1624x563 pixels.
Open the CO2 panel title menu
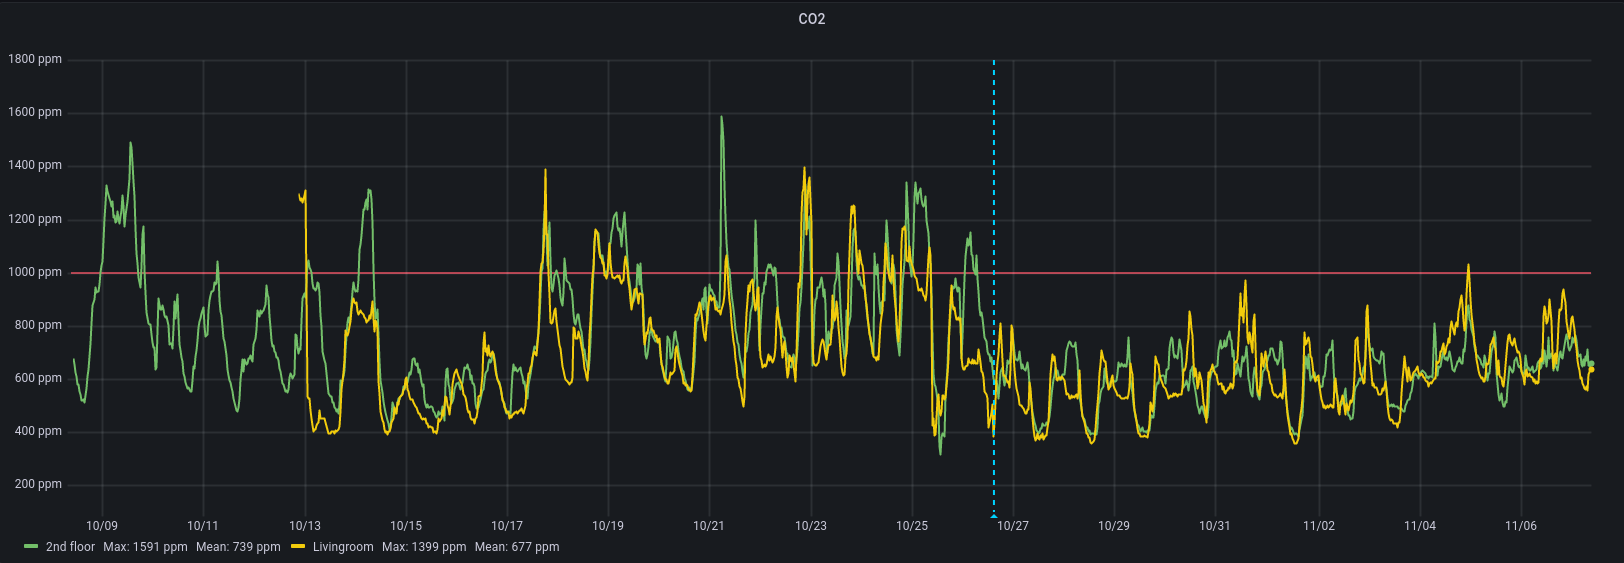[811, 19]
